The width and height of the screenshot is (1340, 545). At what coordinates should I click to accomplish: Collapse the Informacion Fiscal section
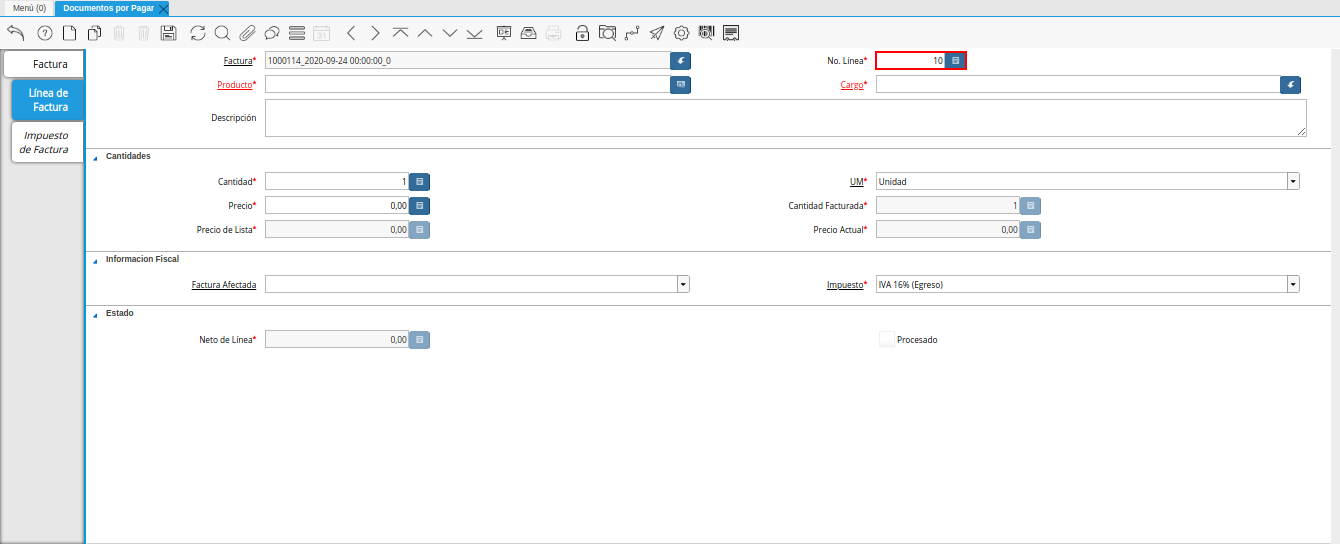(95, 260)
